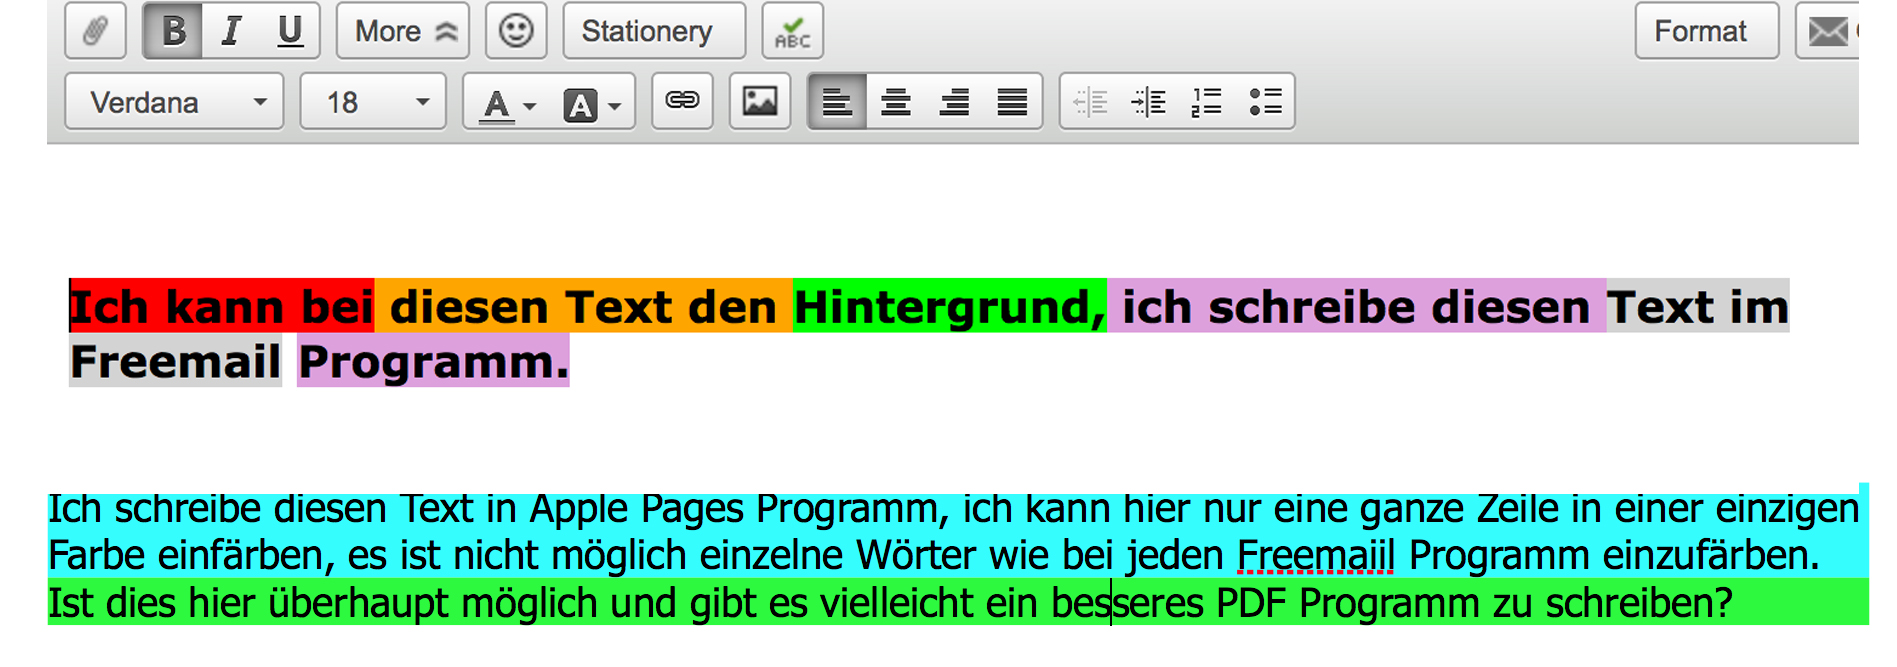Click the word 'überhaupt' in the green line
Viewport: 1897px width, 667px height.
[357, 603]
